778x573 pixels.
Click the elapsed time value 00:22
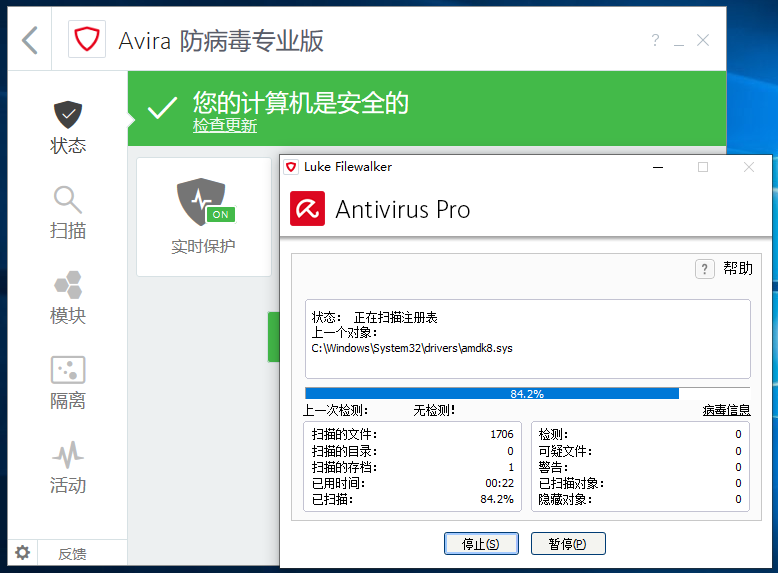pos(500,483)
